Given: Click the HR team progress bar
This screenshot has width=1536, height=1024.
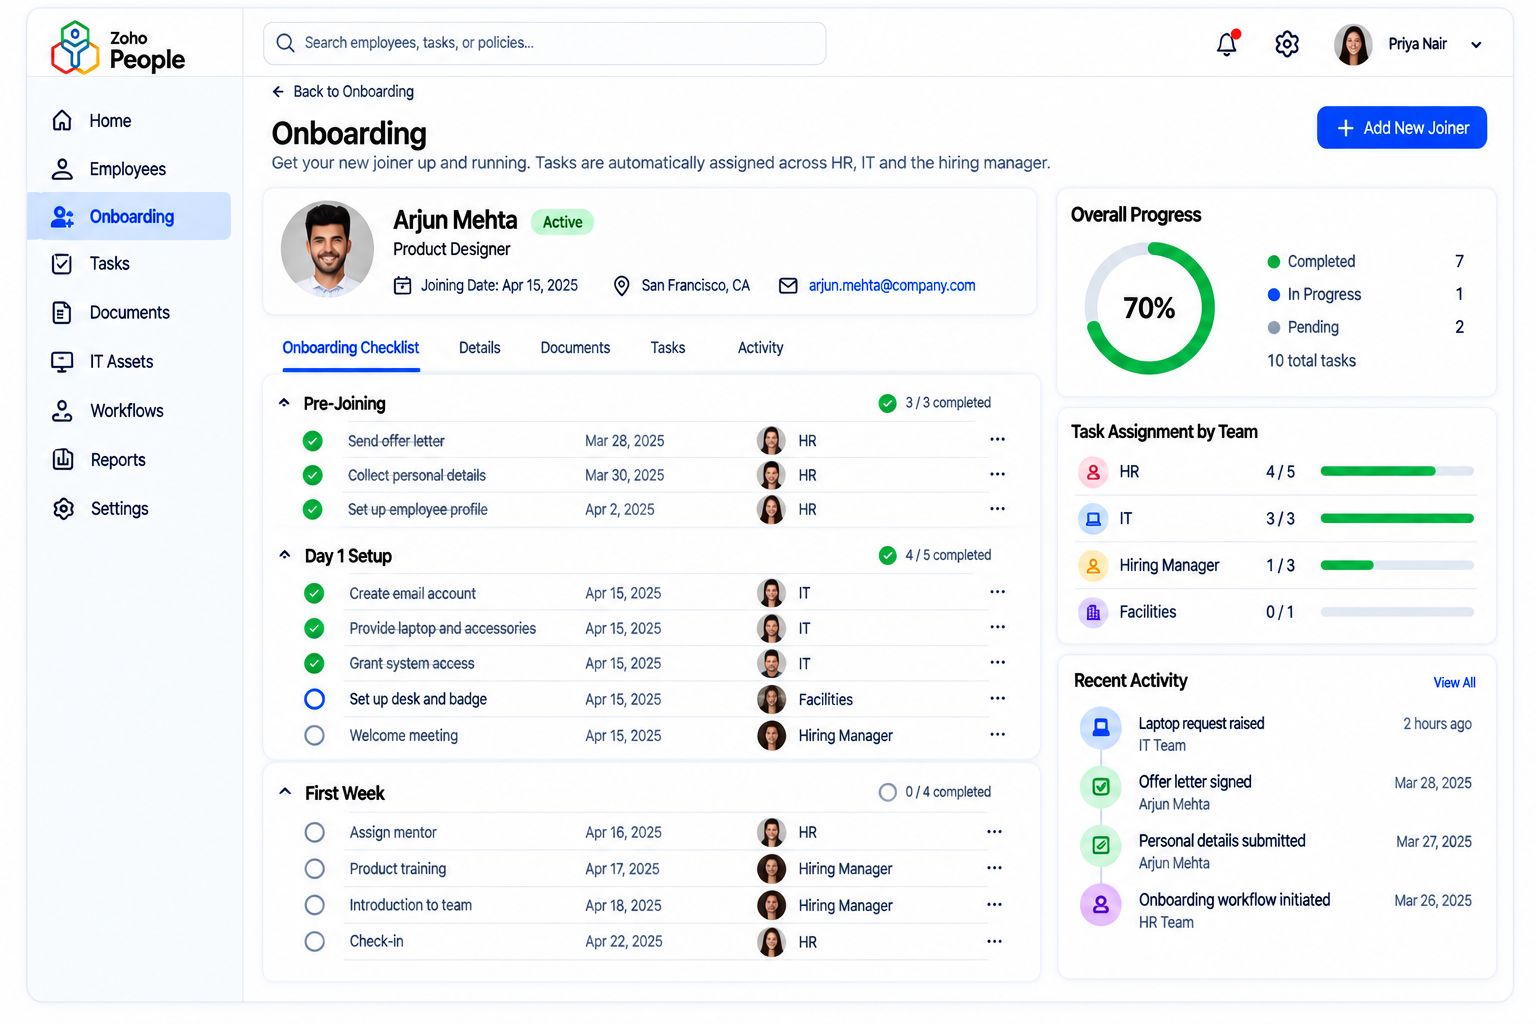Looking at the screenshot, I should pos(1397,471).
